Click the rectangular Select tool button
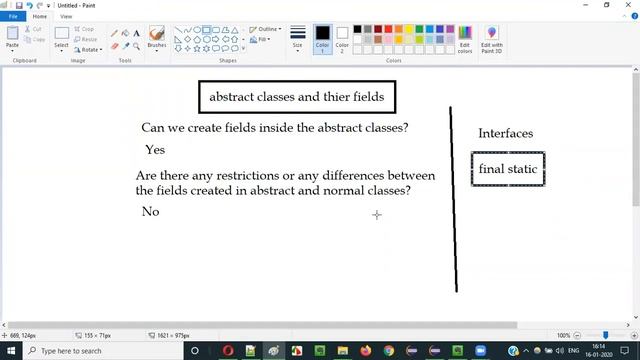 point(61,33)
